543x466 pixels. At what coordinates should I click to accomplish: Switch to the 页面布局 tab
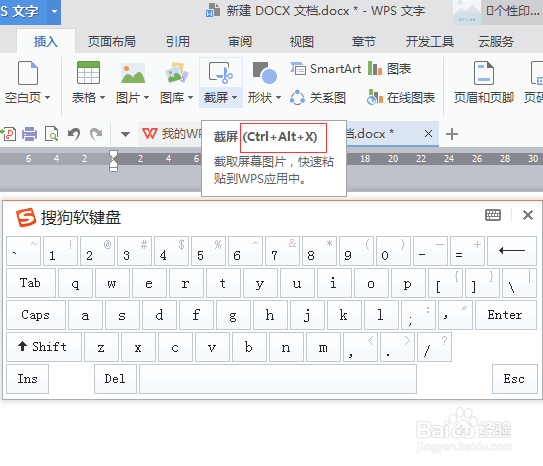click(x=112, y=42)
